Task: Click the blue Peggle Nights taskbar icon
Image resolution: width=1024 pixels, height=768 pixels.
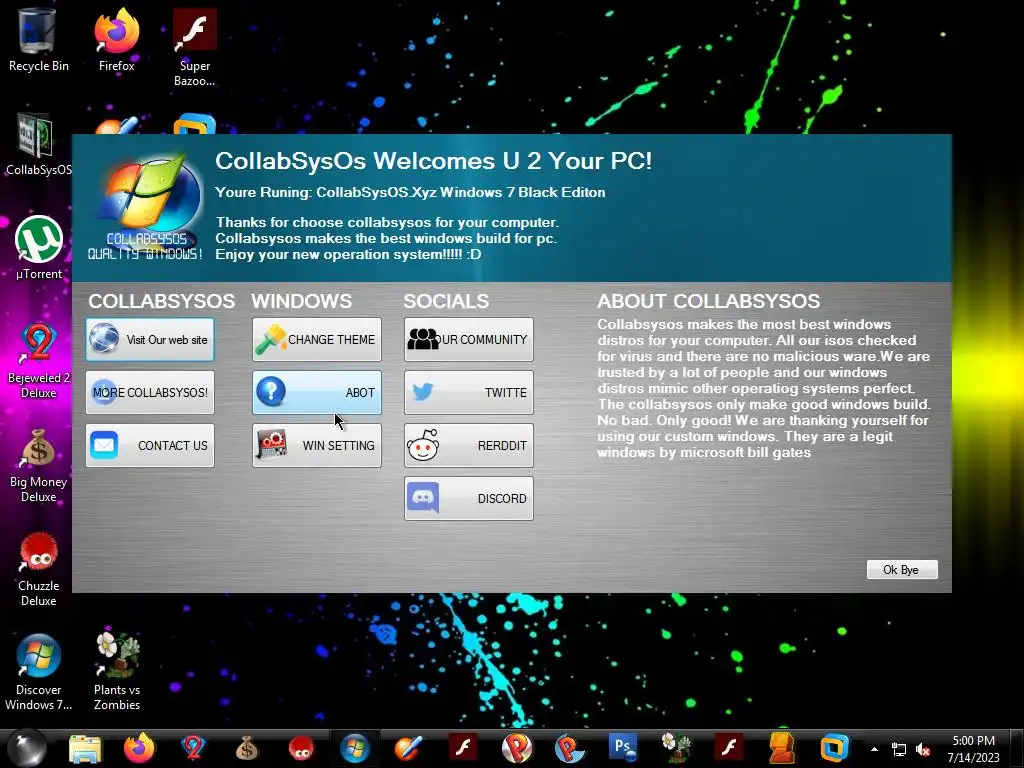Action: click(569, 748)
